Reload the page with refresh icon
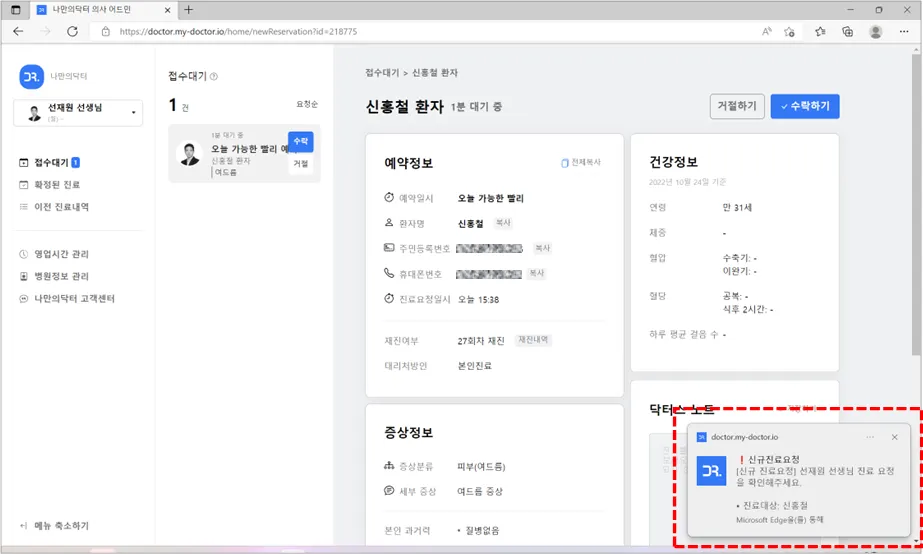The height and width of the screenshot is (554, 923). click(72, 31)
